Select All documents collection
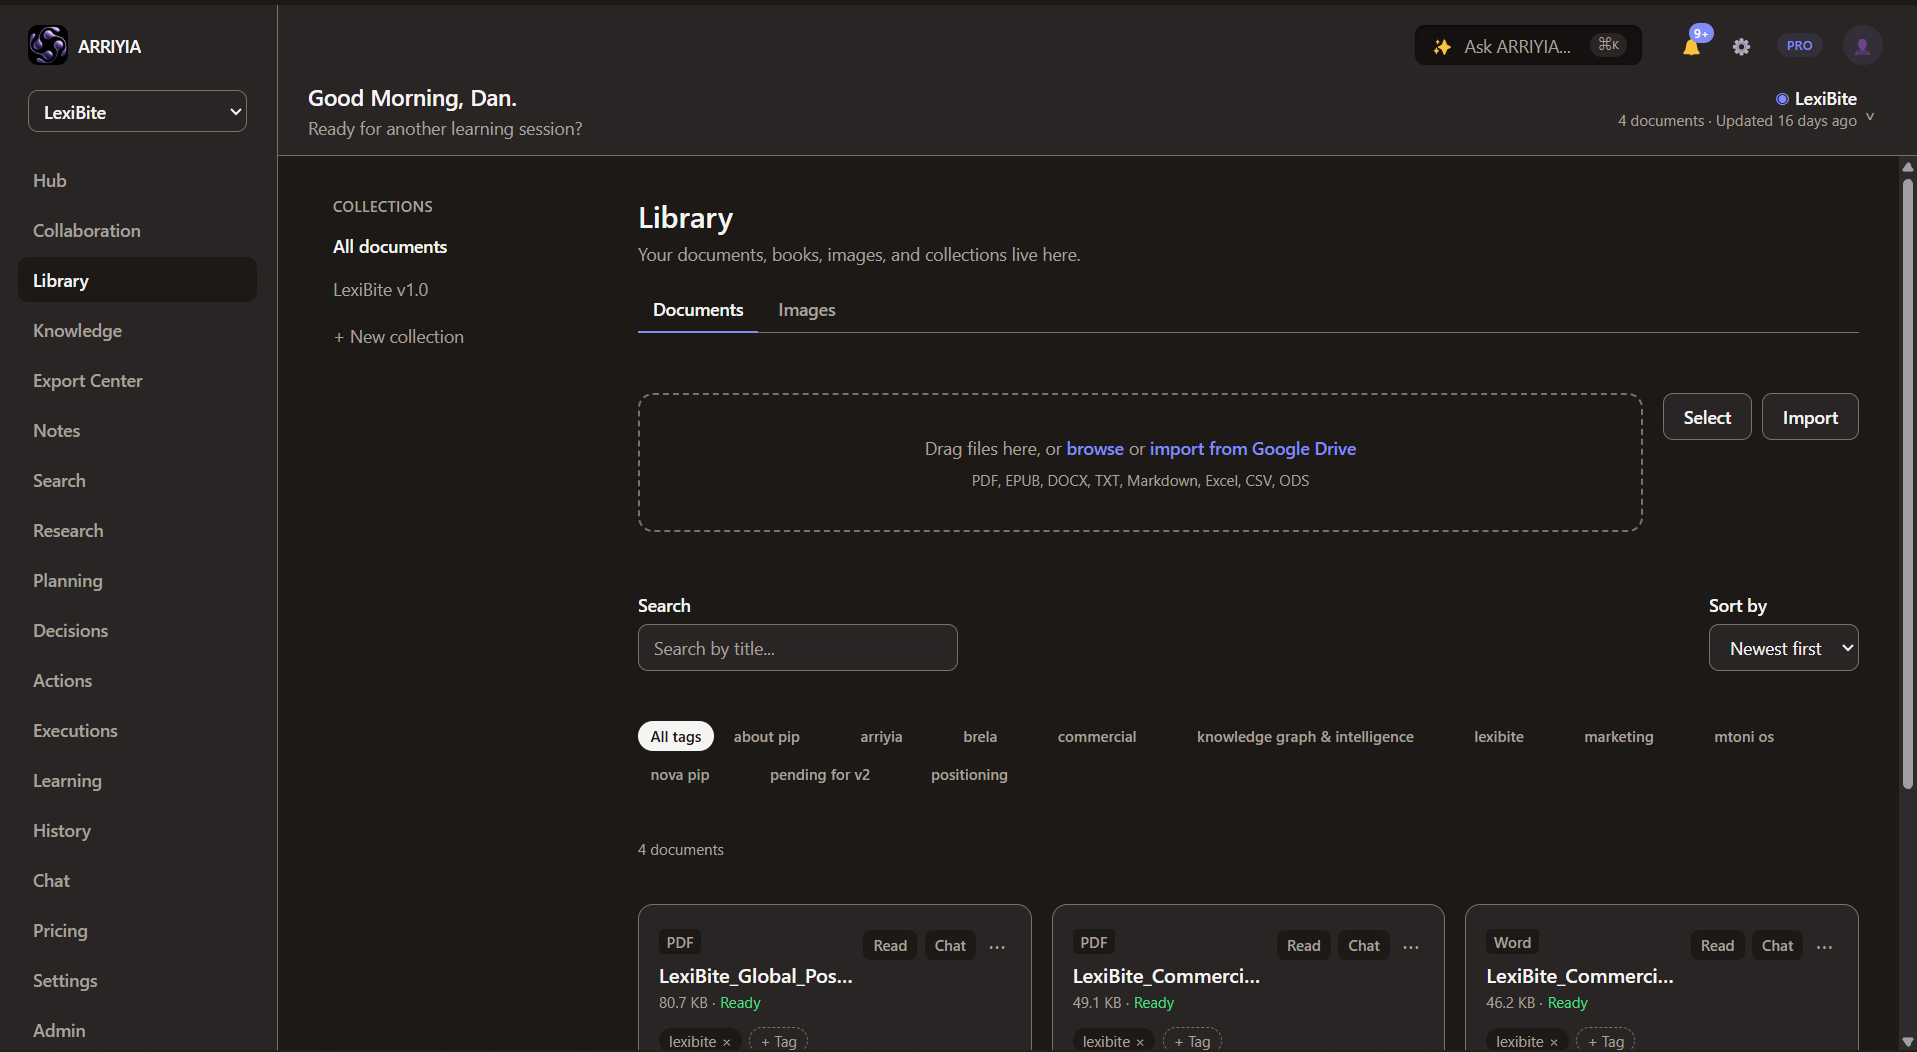This screenshot has height=1052, width=1917. click(390, 247)
